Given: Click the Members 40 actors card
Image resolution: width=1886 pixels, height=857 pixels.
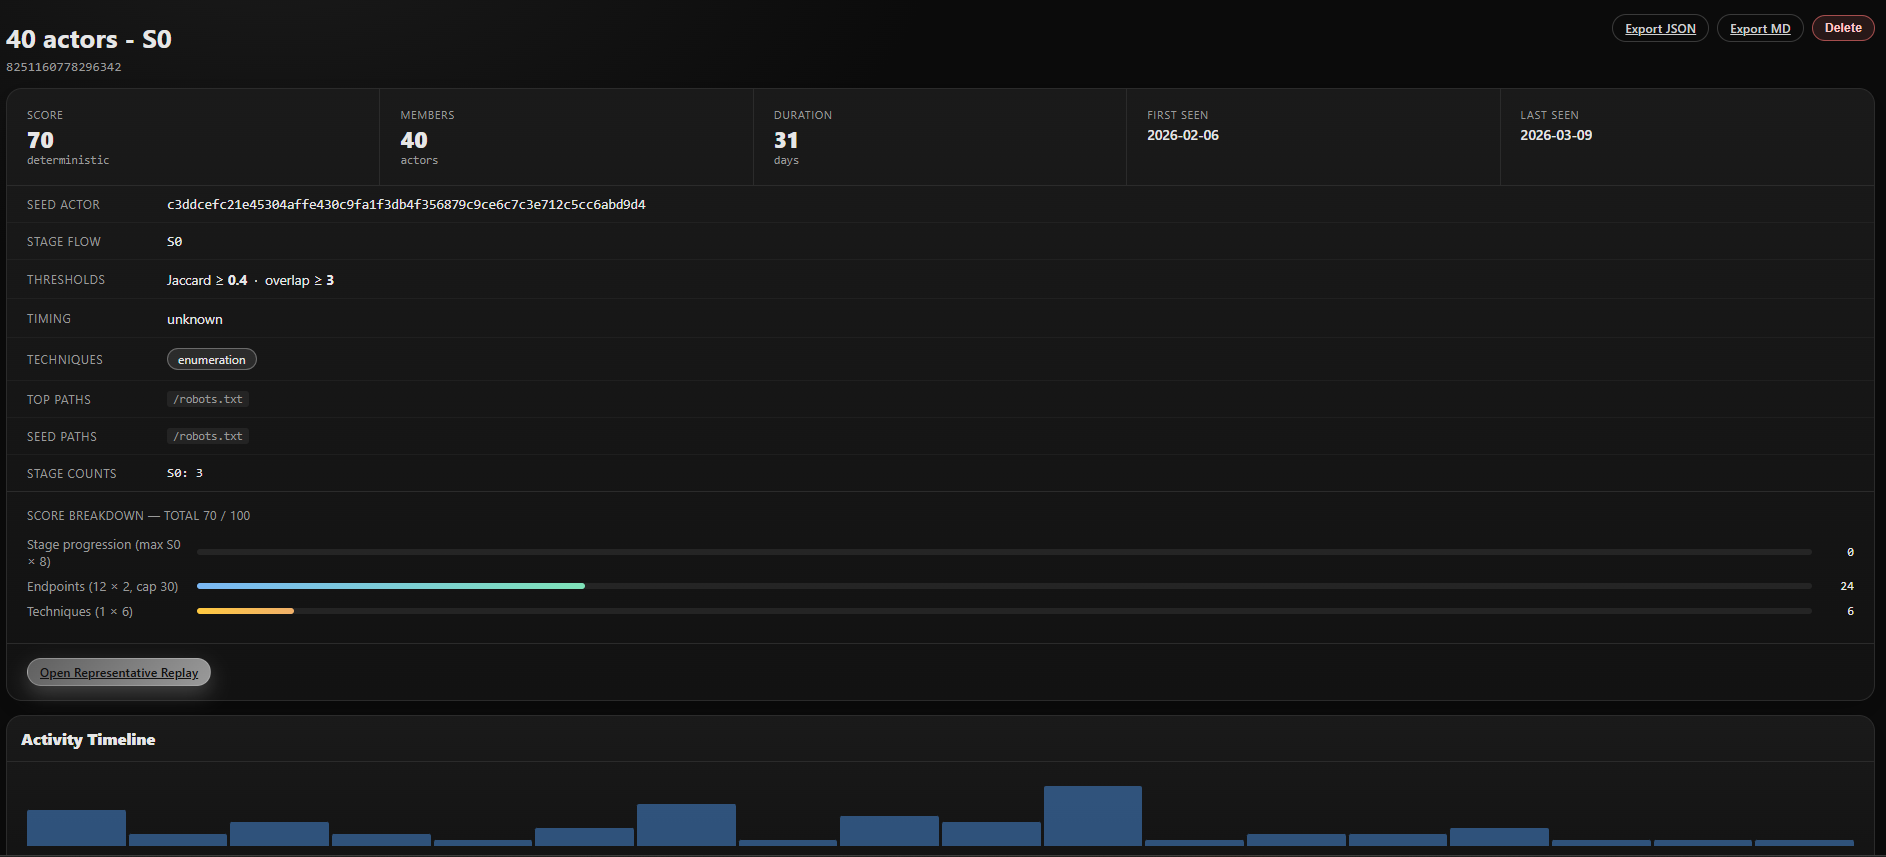Looking at the screenshot, I should (x=566, y=137).
